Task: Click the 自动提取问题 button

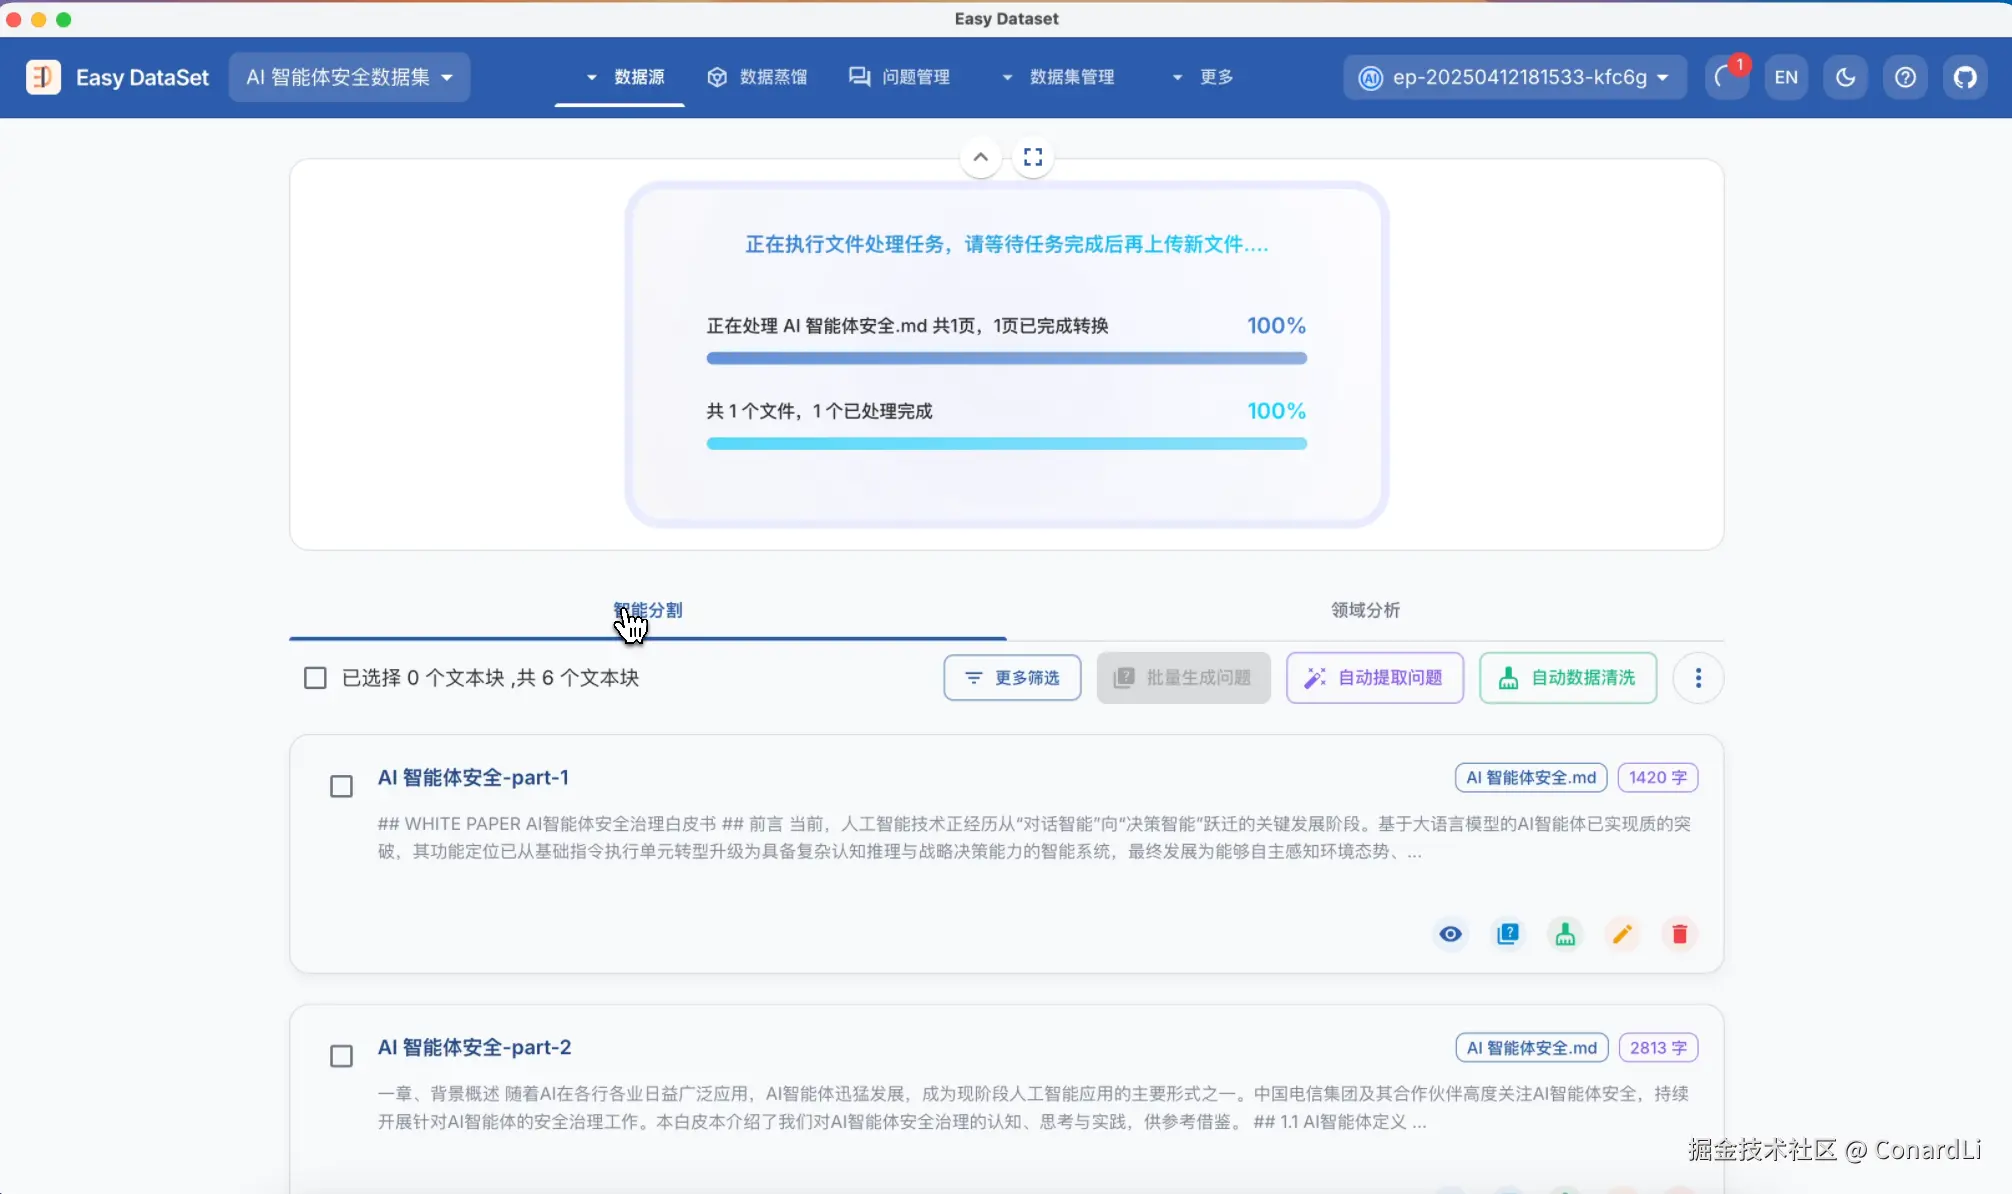Action: [x=1374, y=678]
